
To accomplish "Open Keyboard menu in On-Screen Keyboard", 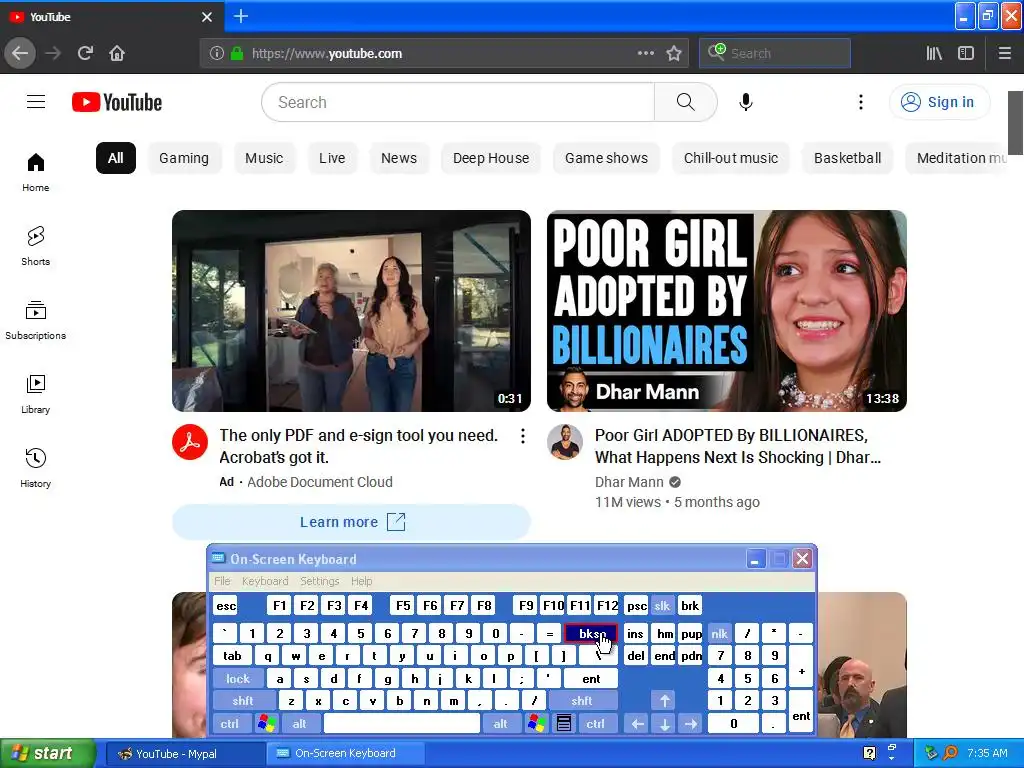I will click(x=265, y=581).
